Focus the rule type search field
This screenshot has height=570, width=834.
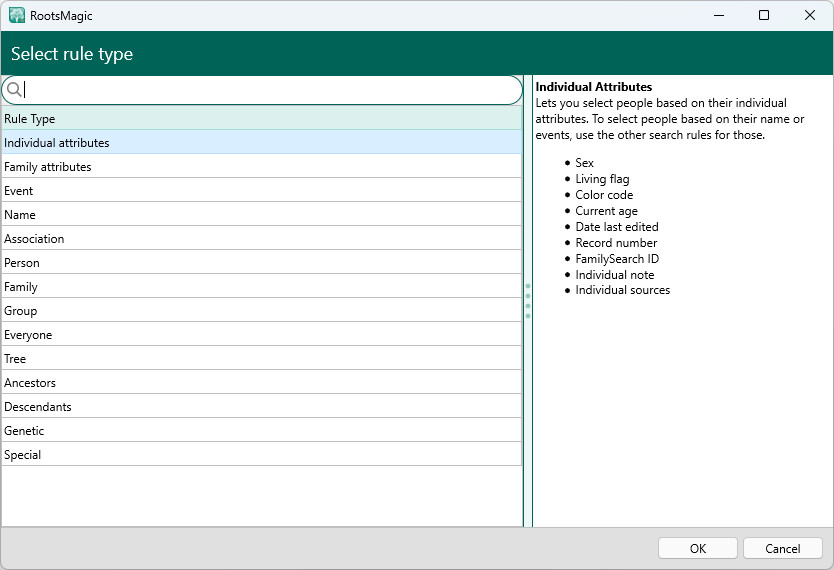(262, 90)
